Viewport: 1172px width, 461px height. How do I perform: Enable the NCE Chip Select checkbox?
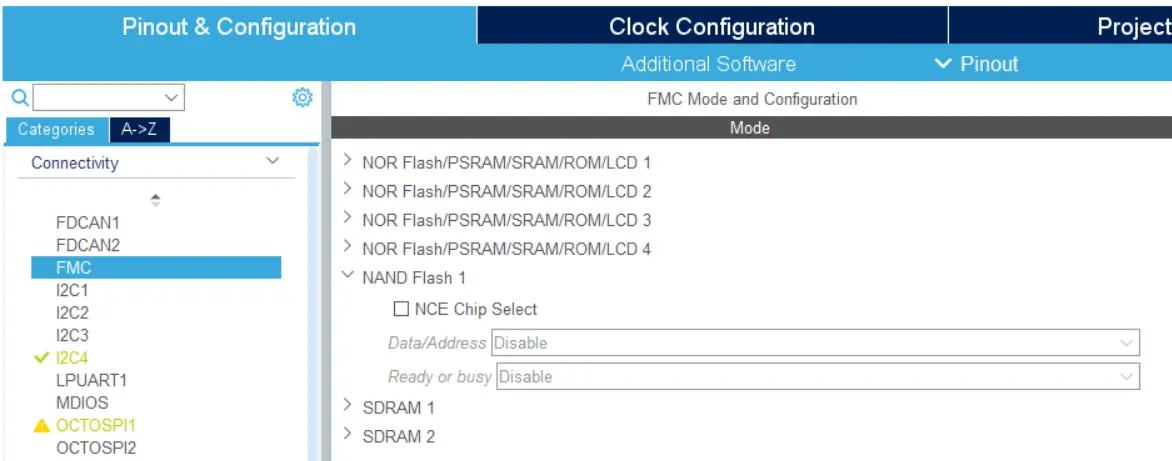tap(402, 309)
